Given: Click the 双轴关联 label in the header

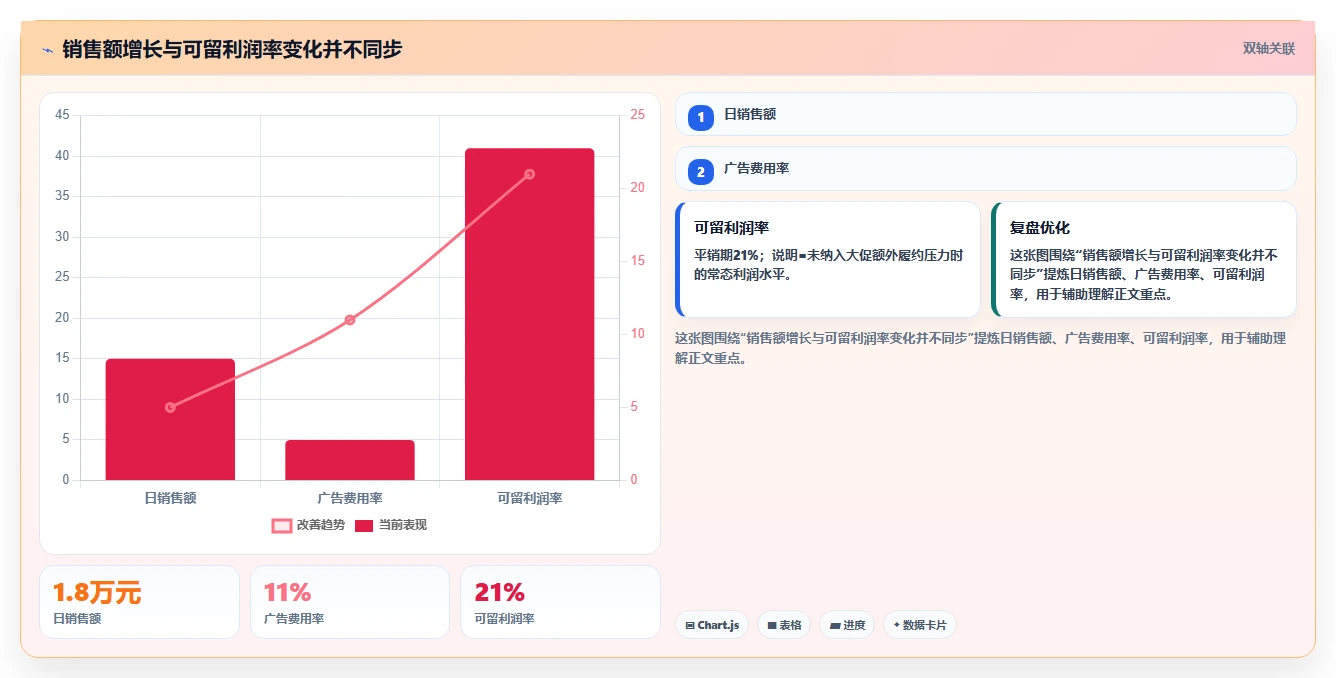Looking at the screenshot, I should [1269, 49].
